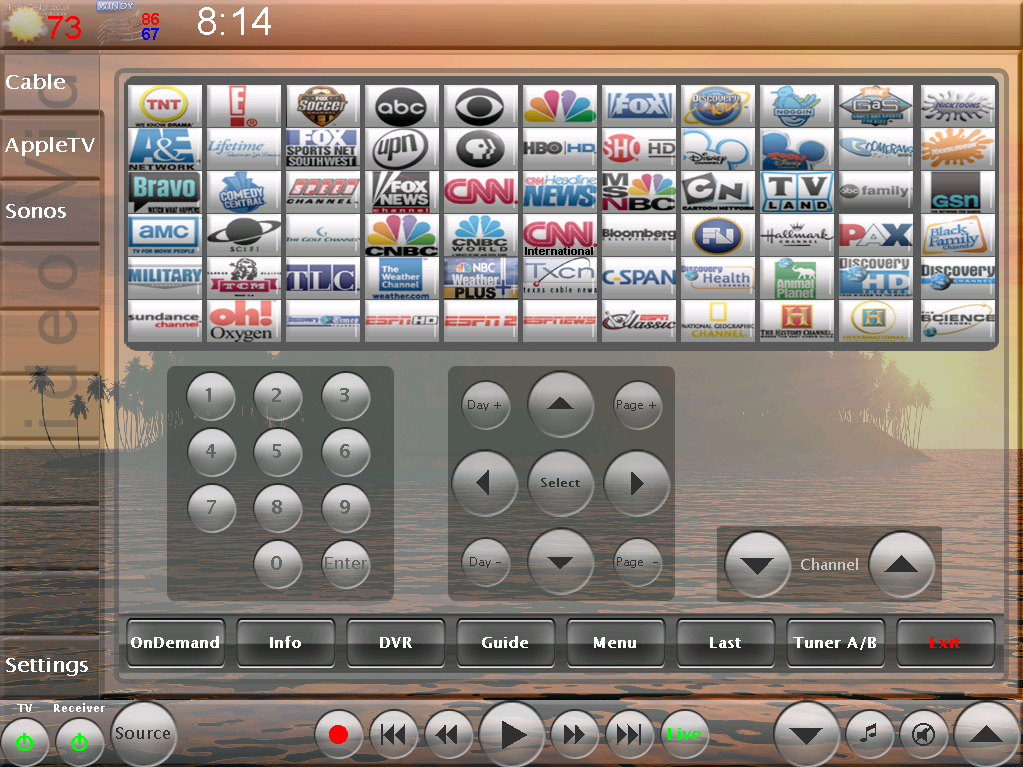The width and height of the screenshot is (1023, 767).
Task: Mute the audio with the speaker button
Action: click(x=923, y=734)
